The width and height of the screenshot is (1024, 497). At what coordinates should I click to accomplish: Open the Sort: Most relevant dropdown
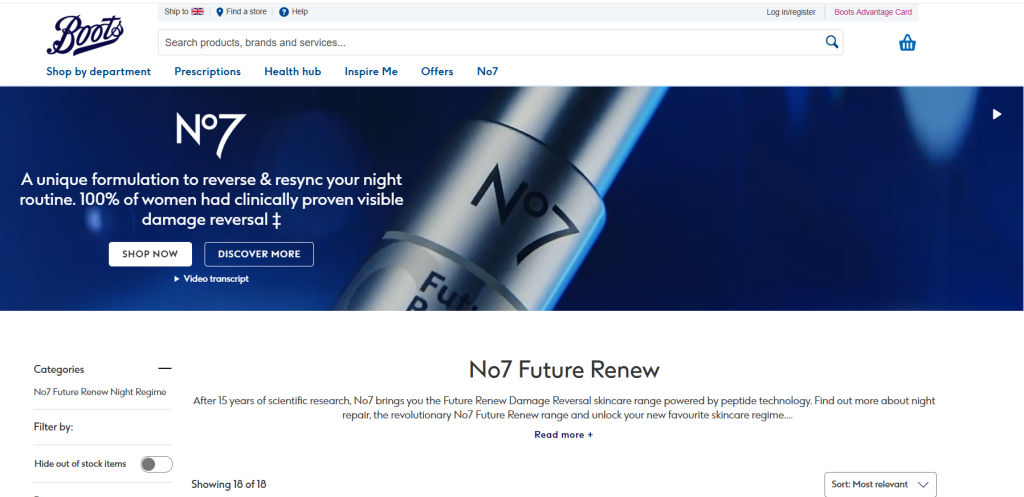tap(880, 485)
